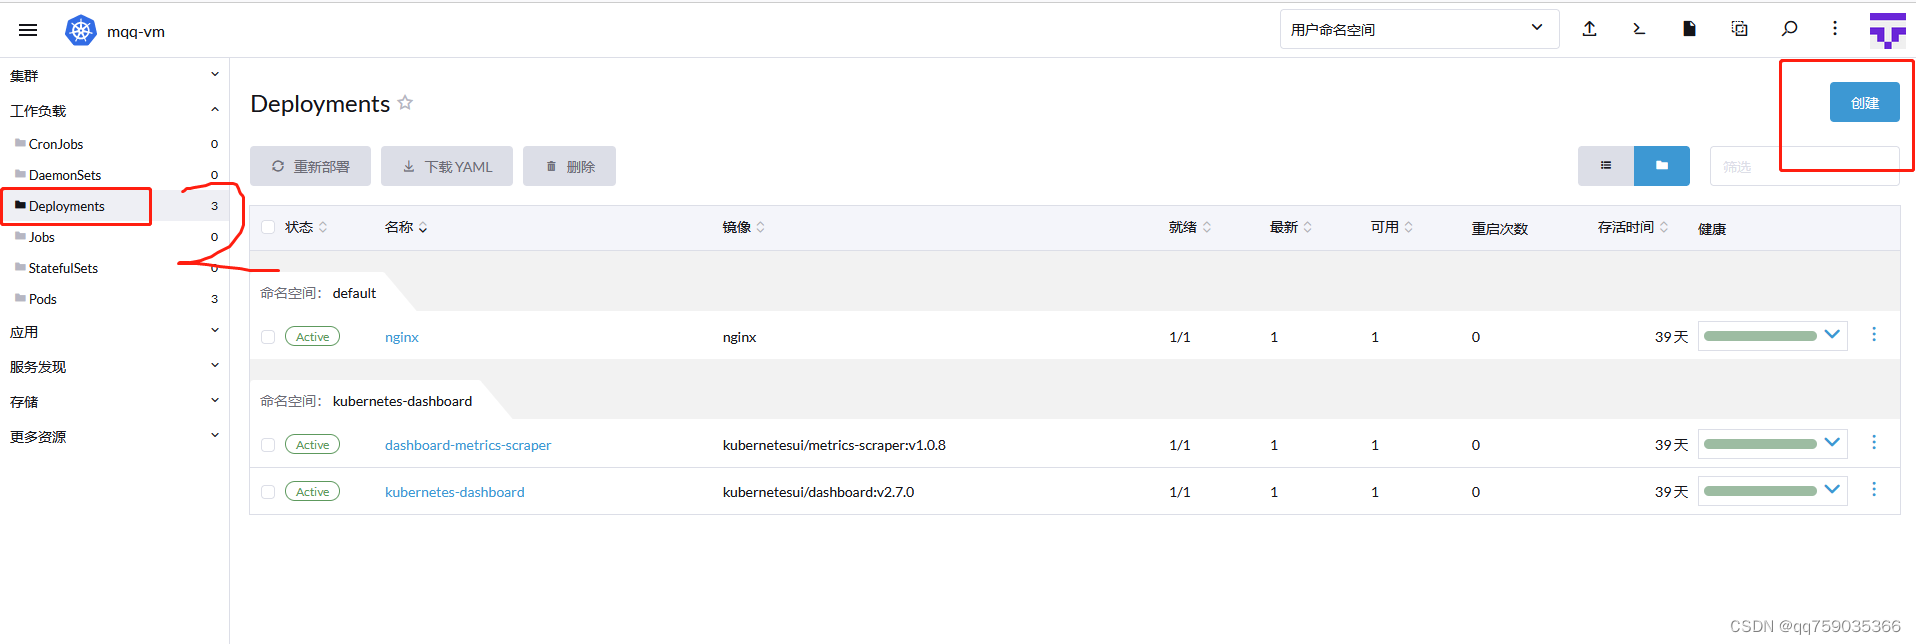The height and width of the screenshot is (644, 1916).
Task: Open the header more-options dots menu
Action: [x=1835, y=29]
